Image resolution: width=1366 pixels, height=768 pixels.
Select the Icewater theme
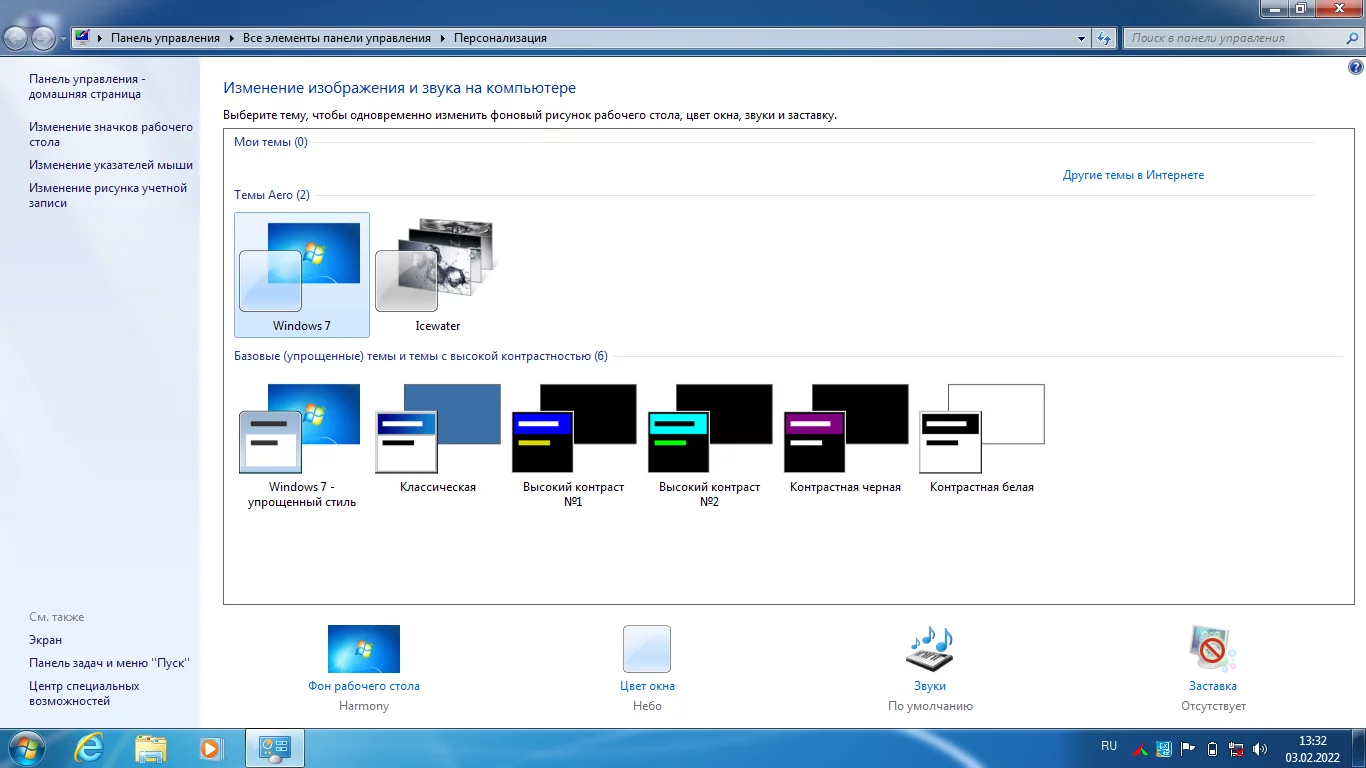click(438, 275)
